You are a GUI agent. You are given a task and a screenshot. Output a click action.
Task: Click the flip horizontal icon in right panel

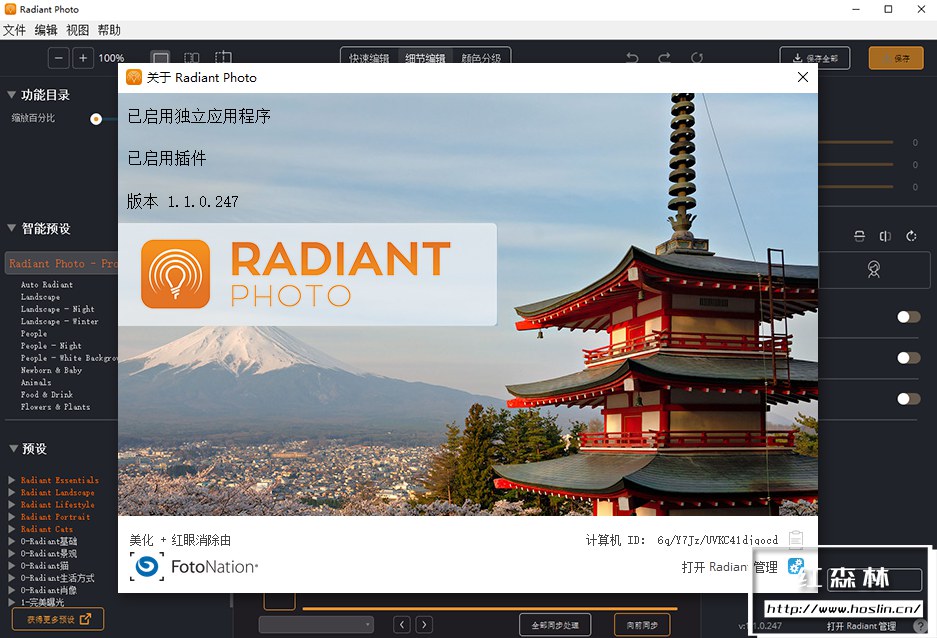(x=885, y=236)
